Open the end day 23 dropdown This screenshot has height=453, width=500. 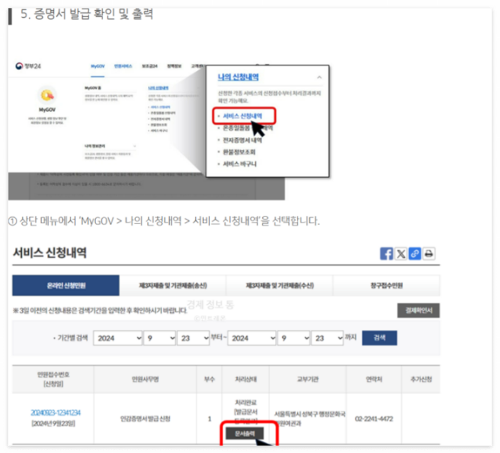tap(327, 338)
